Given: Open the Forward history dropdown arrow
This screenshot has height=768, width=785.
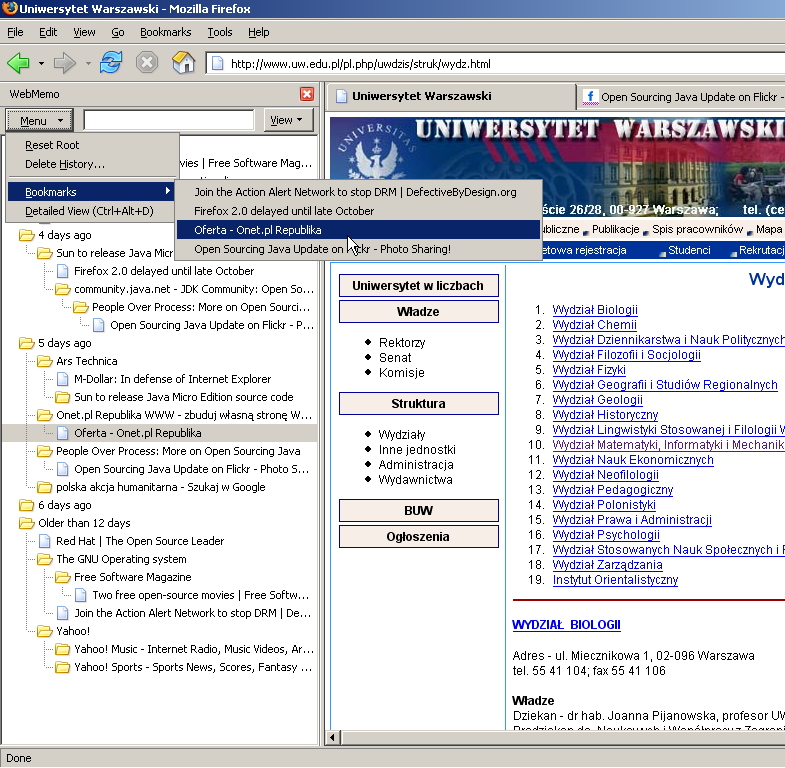Looking at the screenshot, I should [88, 64].
